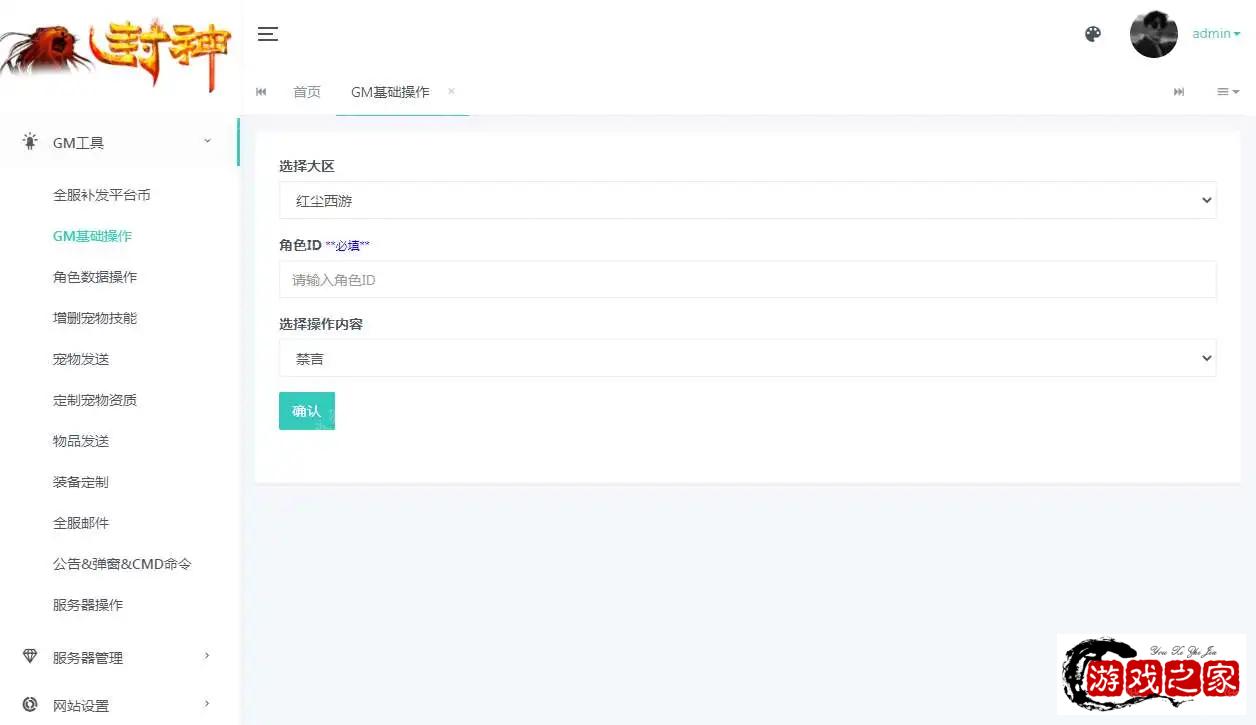Expand the tab options menu

(x=1227, y=92)
